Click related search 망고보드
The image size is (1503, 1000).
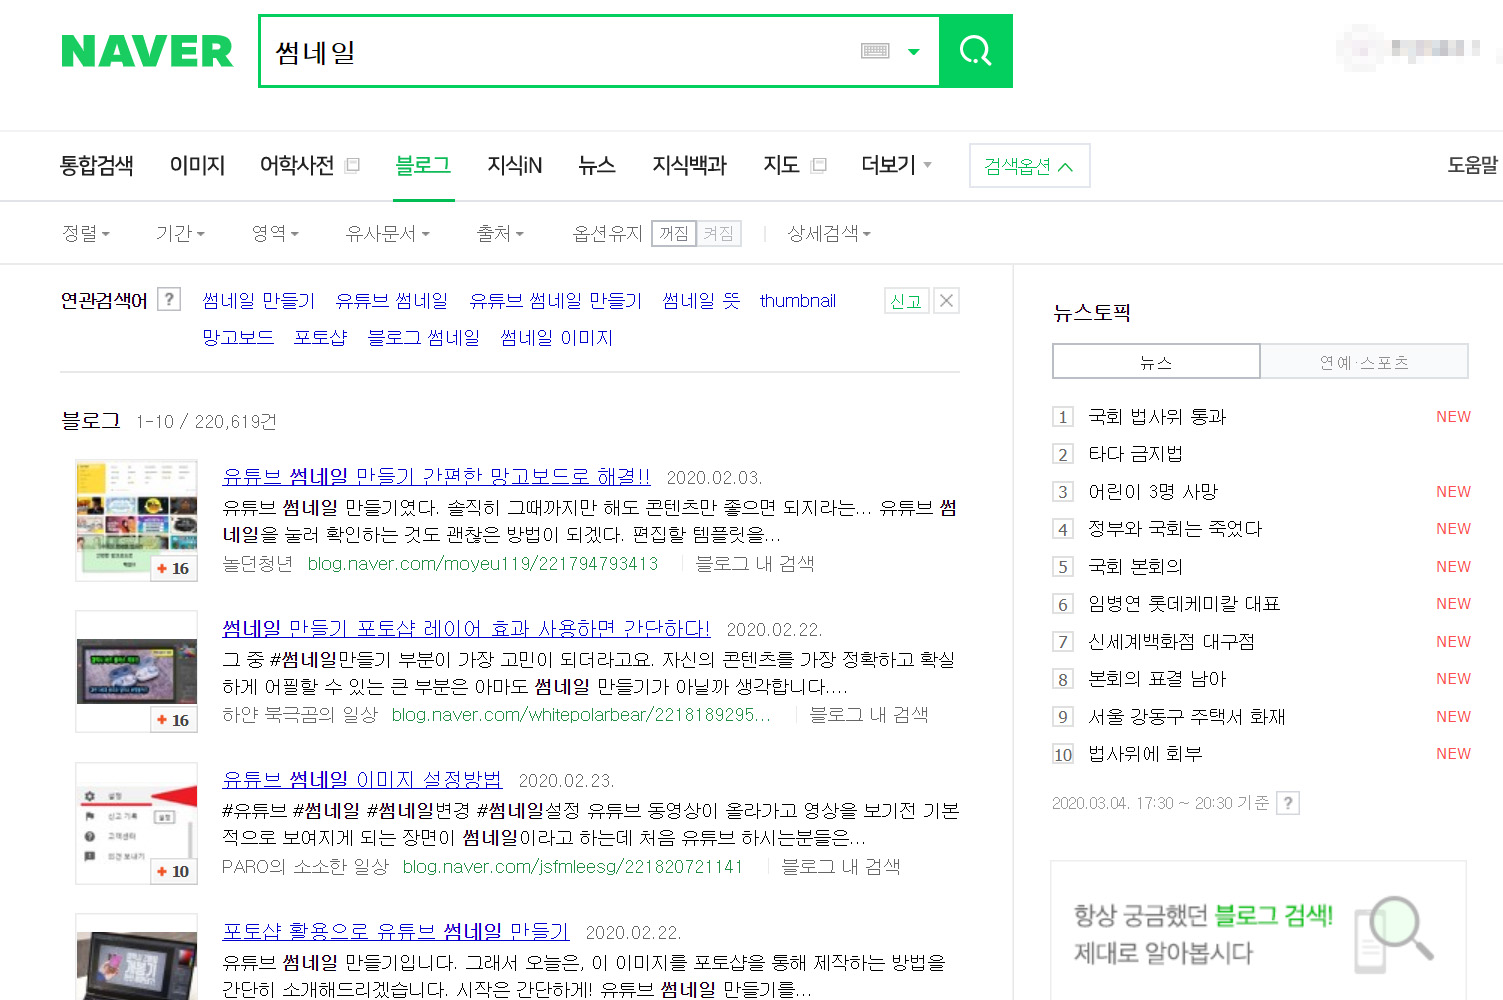pyautogui.click(x=238, y=338)
